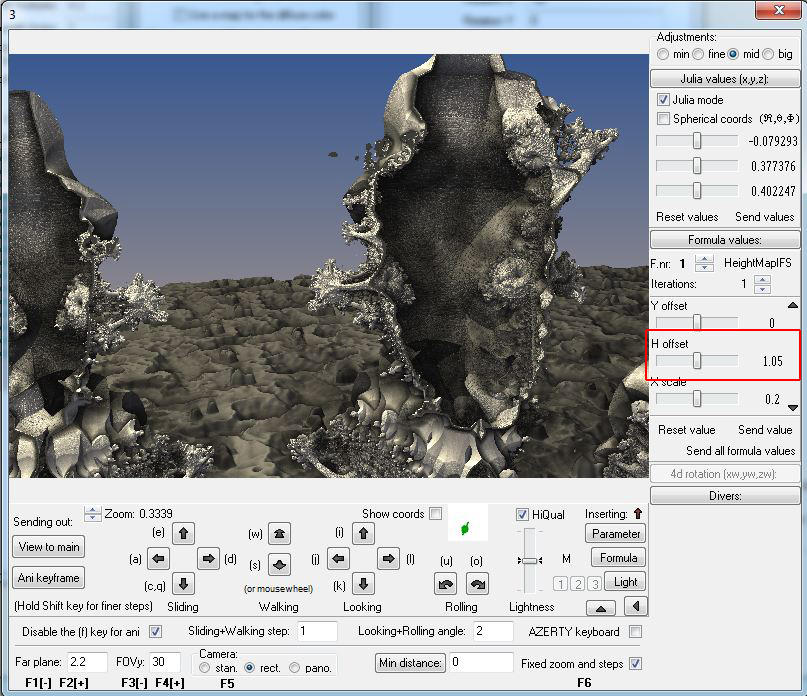Click the F.nr formula number stepper

point(704,263)
